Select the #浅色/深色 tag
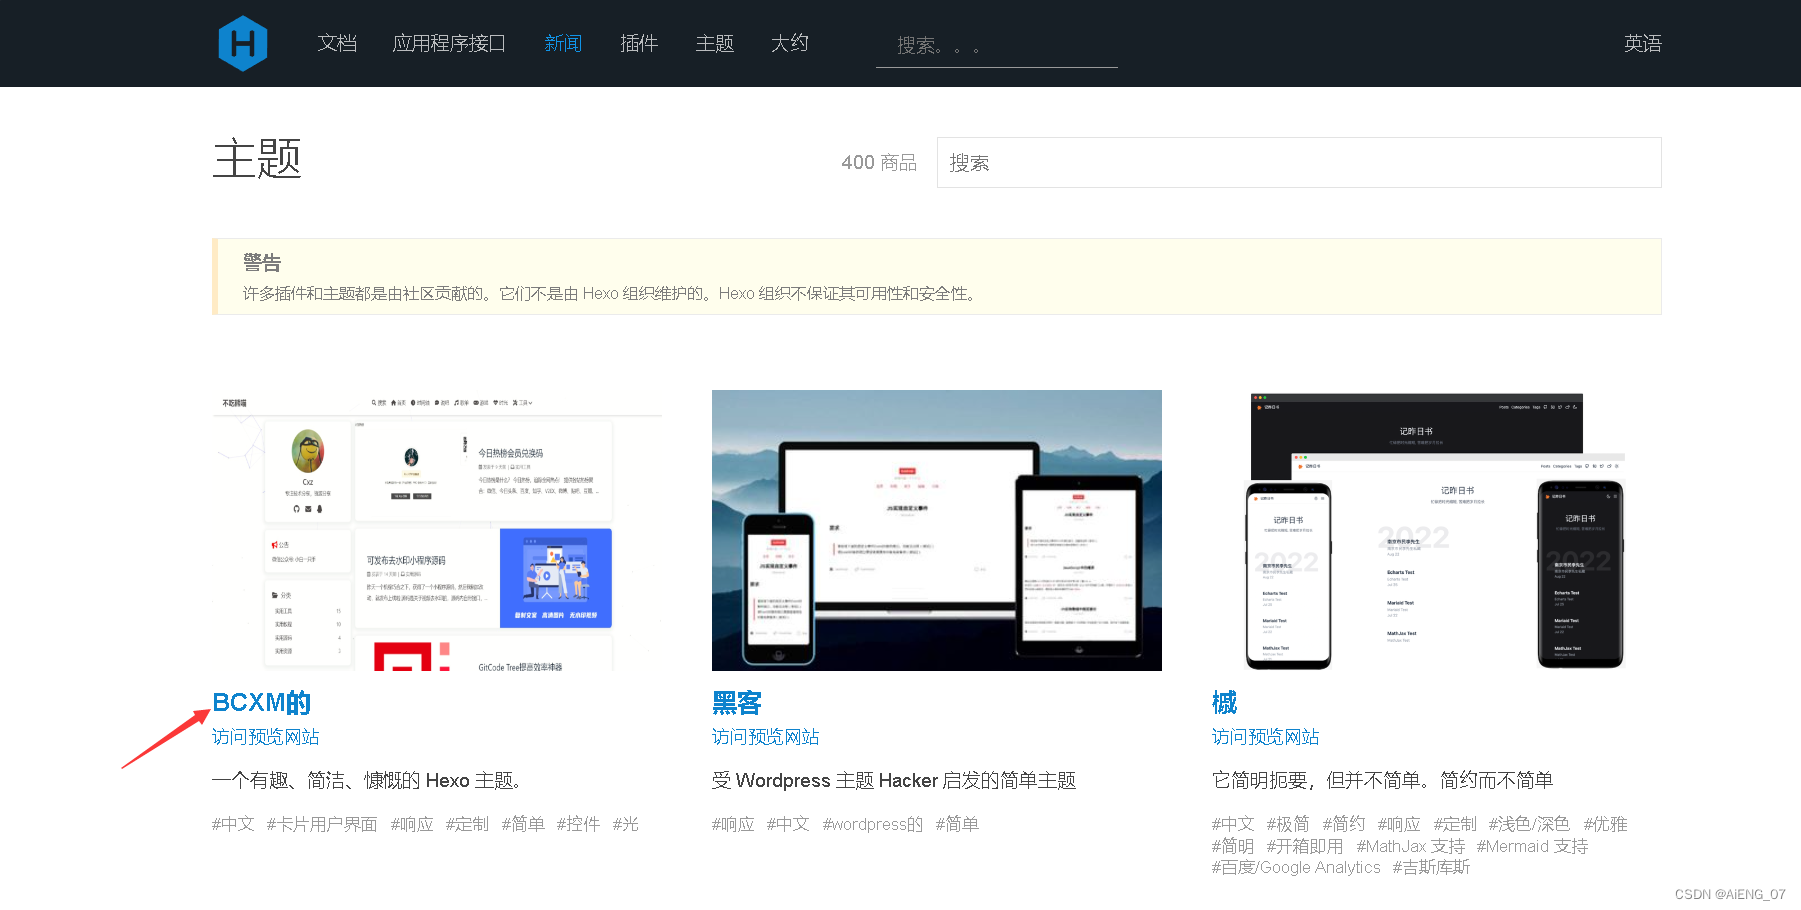The width and height of the screenshot is (1801, 910). click(1529, 824)
